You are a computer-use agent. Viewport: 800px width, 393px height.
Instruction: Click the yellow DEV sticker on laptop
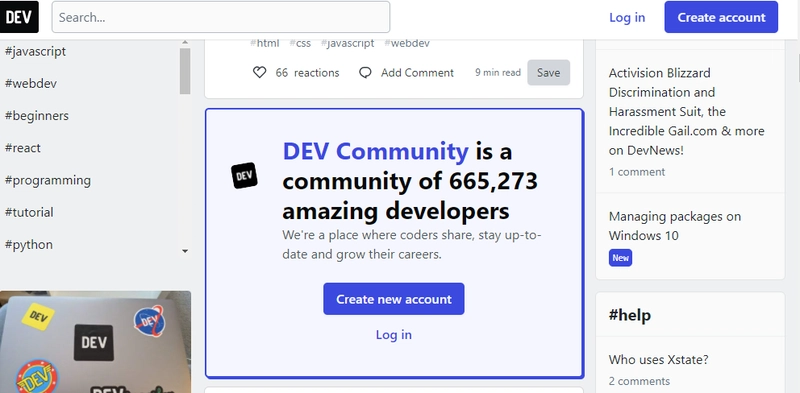38,316
